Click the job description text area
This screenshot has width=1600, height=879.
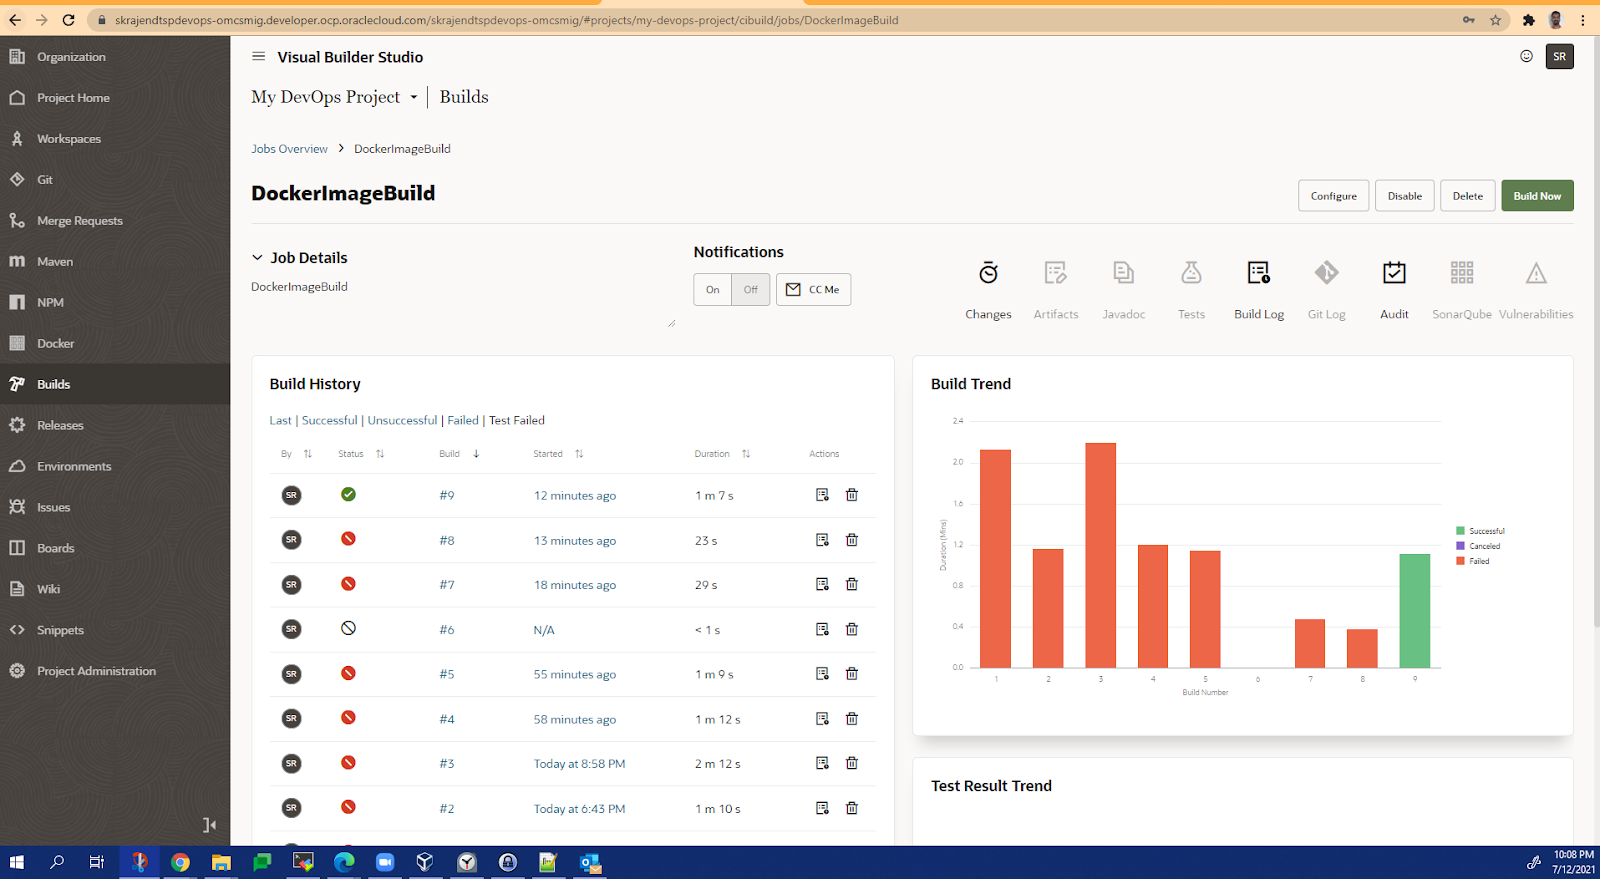(x=463, y=302)
